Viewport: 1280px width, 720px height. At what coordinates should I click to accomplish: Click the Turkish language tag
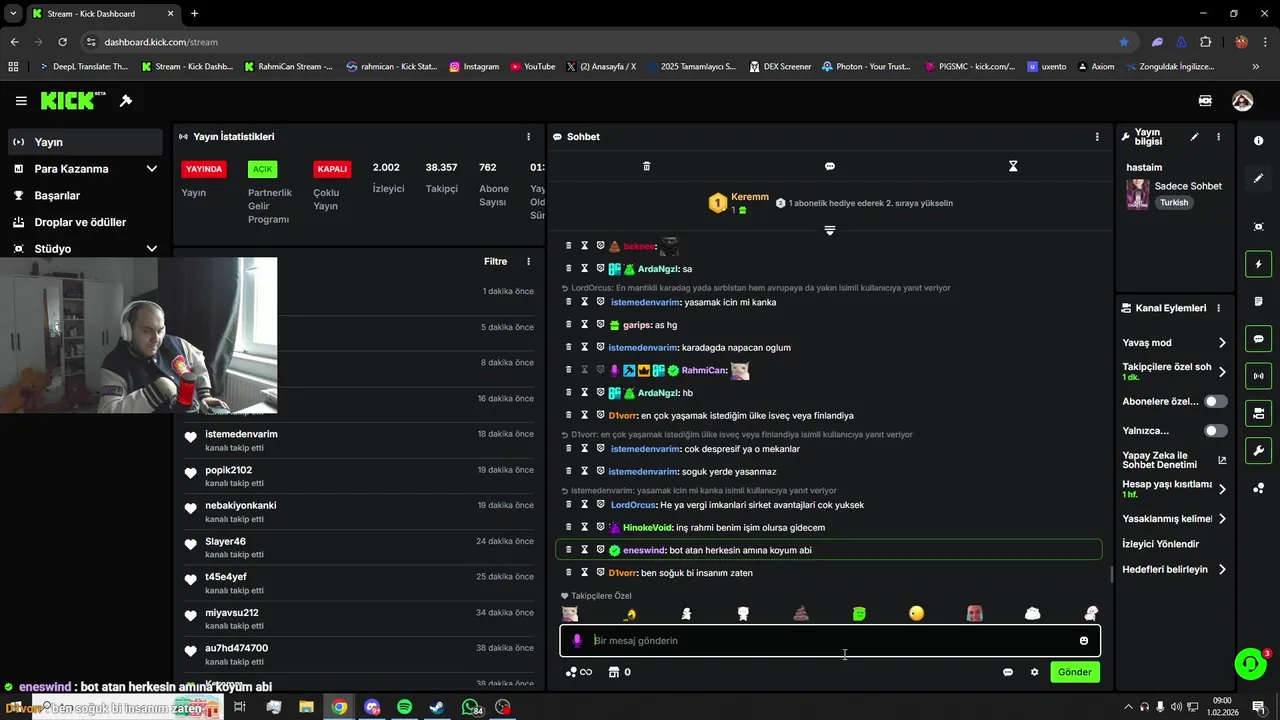[1174, 203]
